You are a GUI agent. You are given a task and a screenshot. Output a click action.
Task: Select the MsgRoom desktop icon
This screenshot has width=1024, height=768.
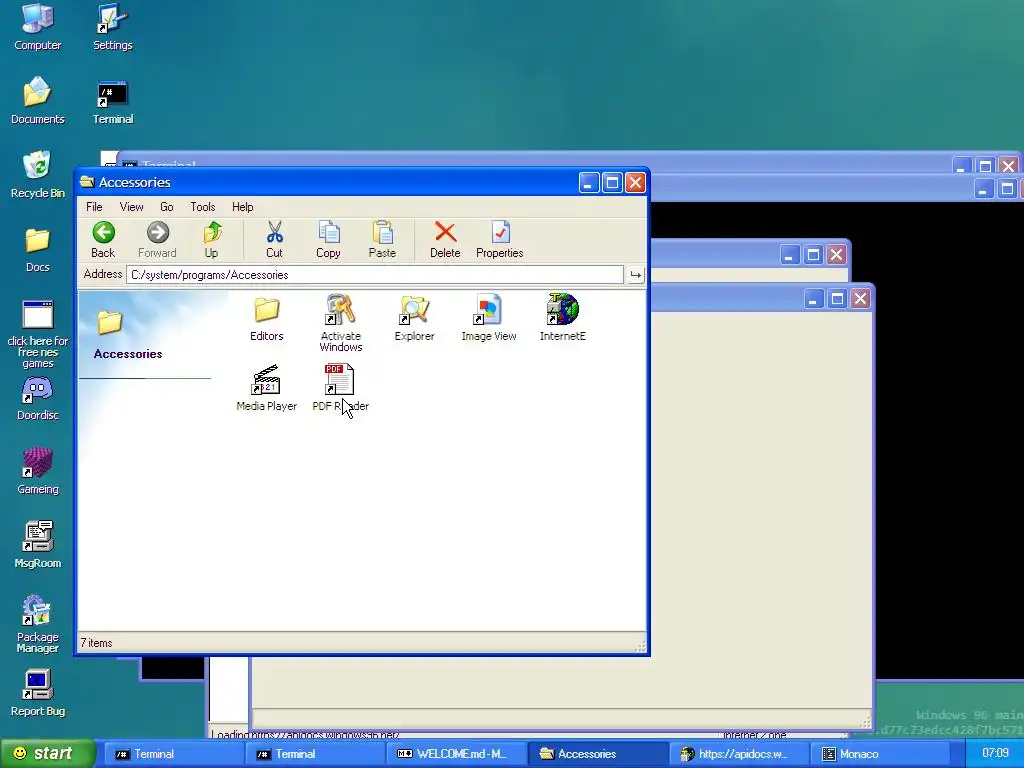[38, 545]
